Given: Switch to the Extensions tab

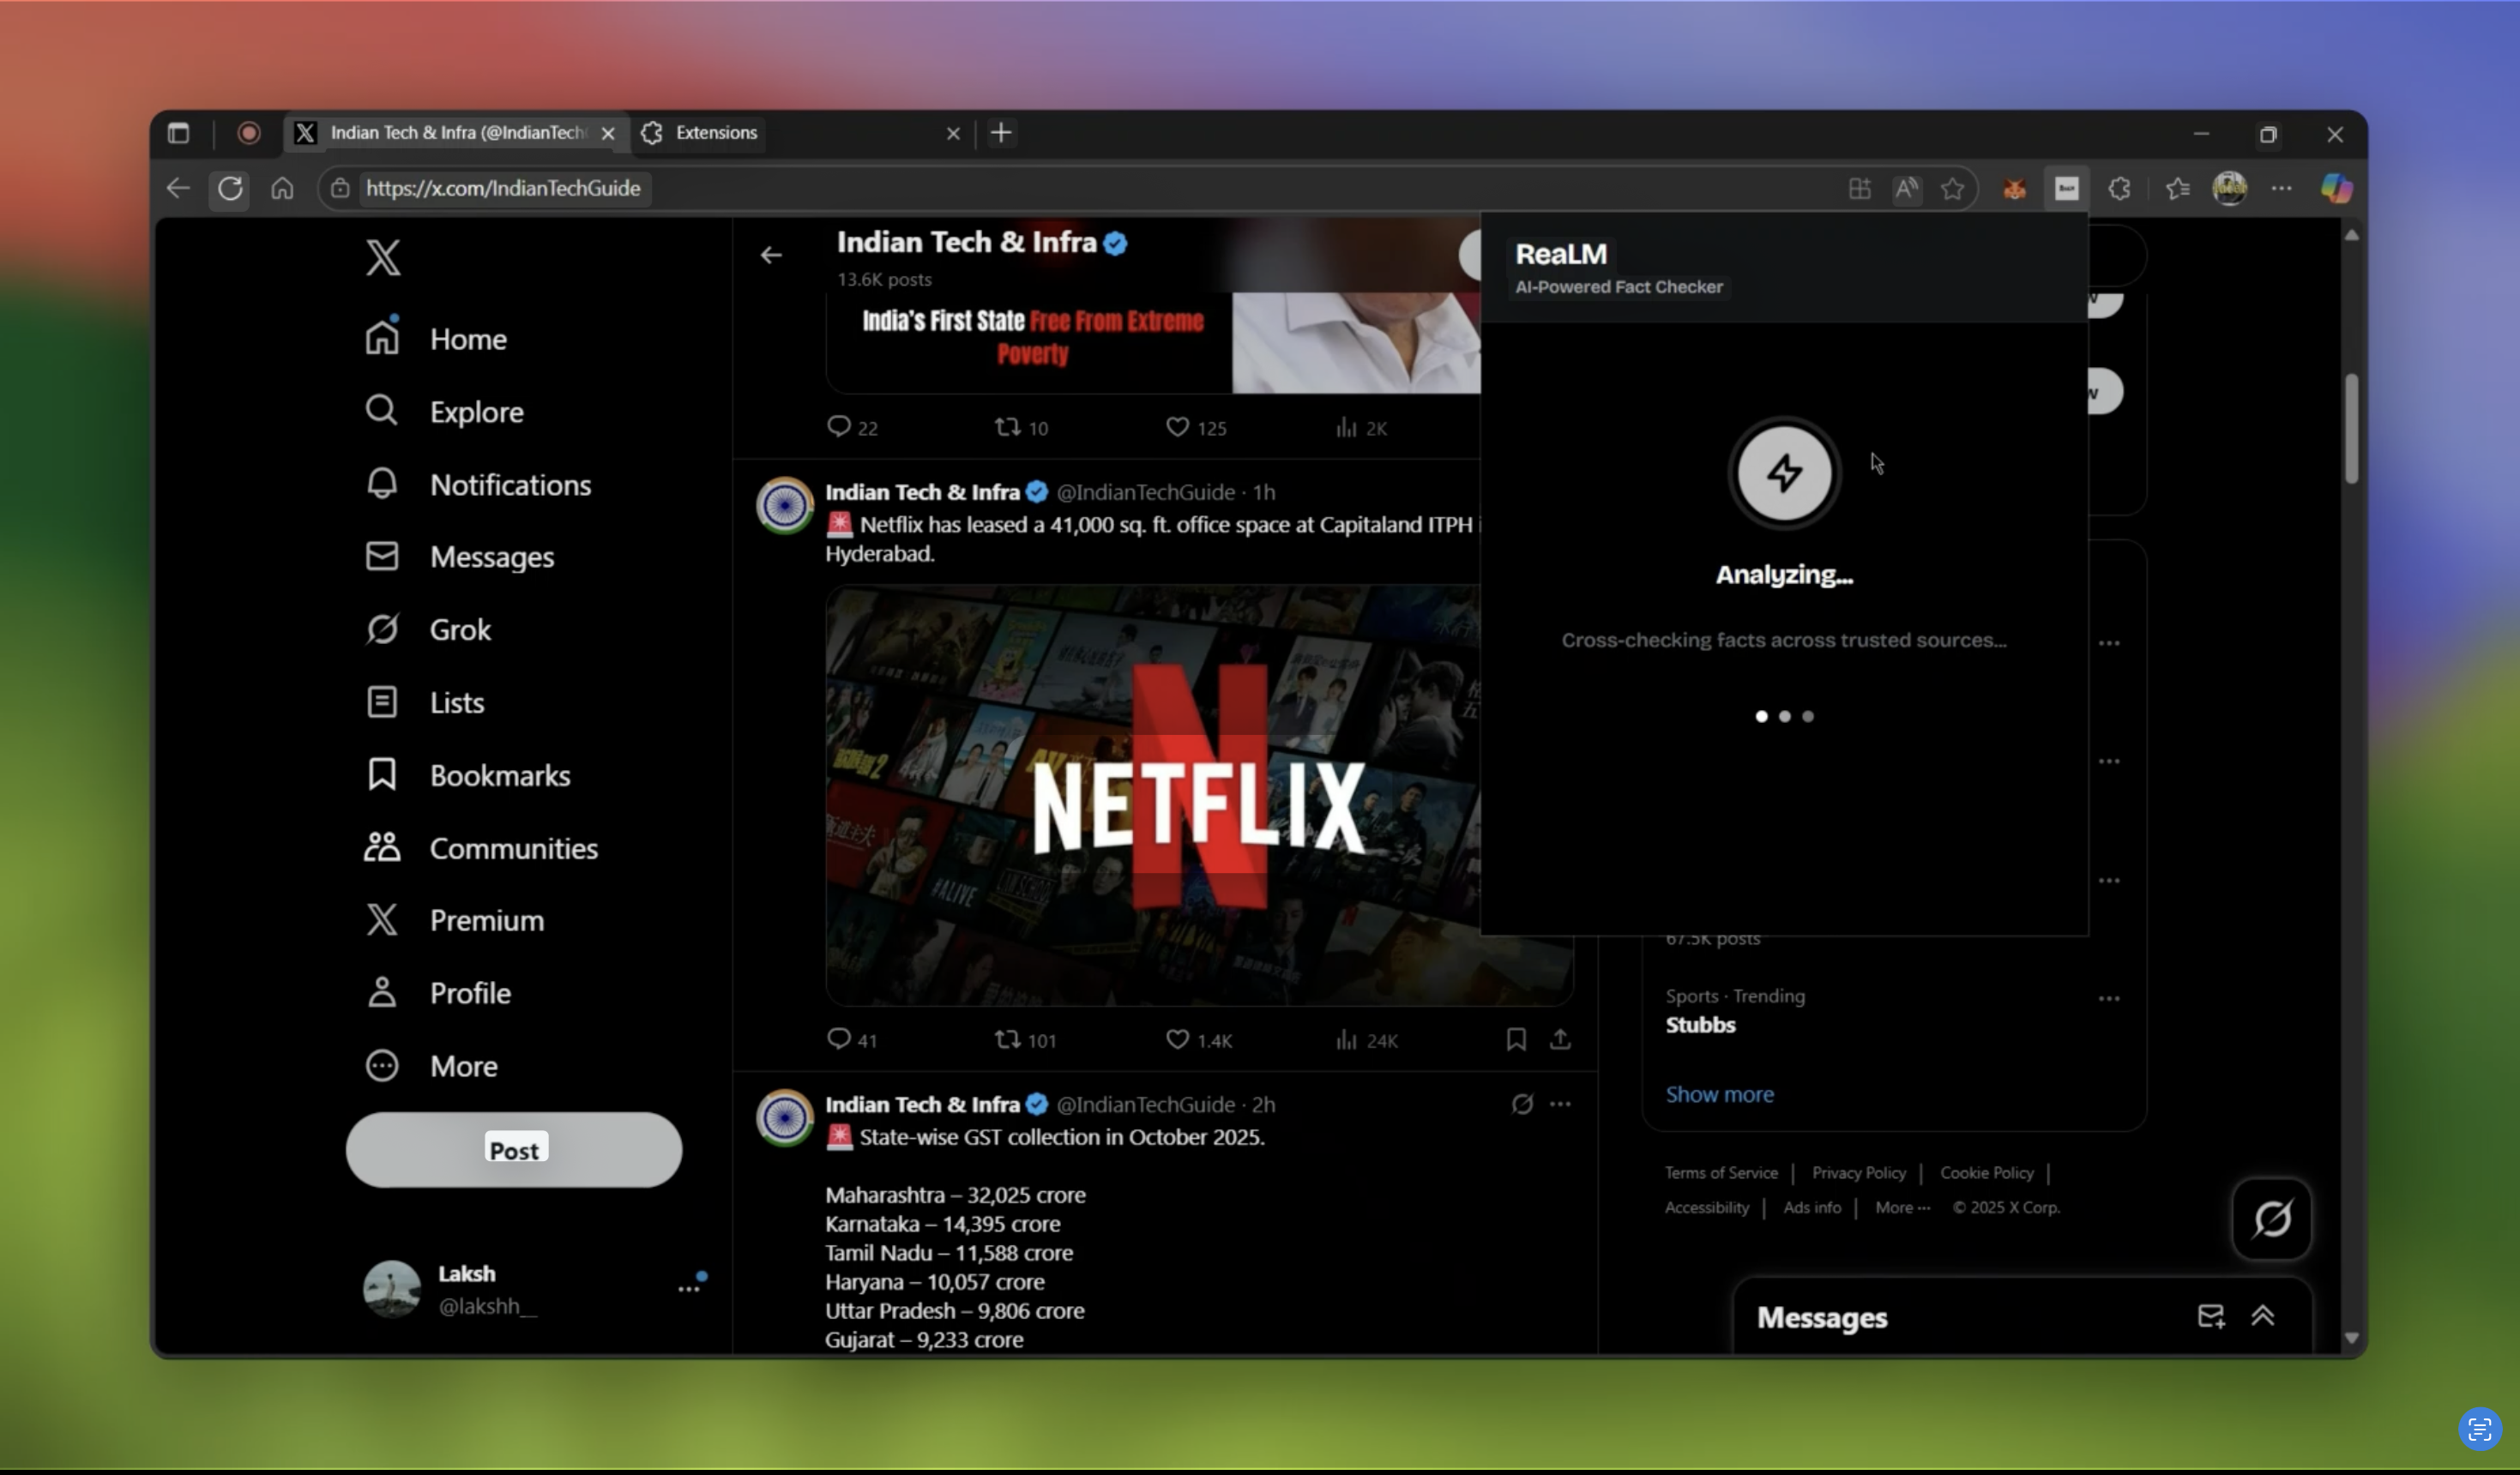Looking at the screenshot, I should click(x=716, y=133).
